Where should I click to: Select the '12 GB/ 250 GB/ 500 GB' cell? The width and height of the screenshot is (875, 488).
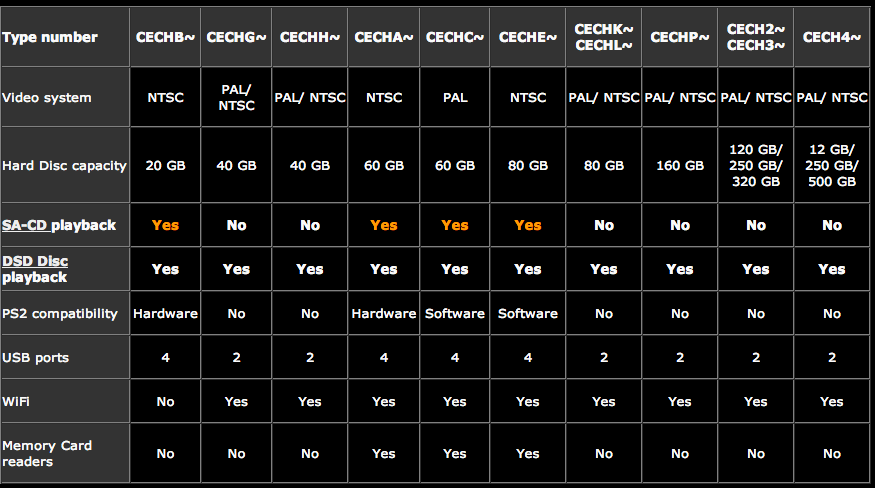click(x=831, y=165)
